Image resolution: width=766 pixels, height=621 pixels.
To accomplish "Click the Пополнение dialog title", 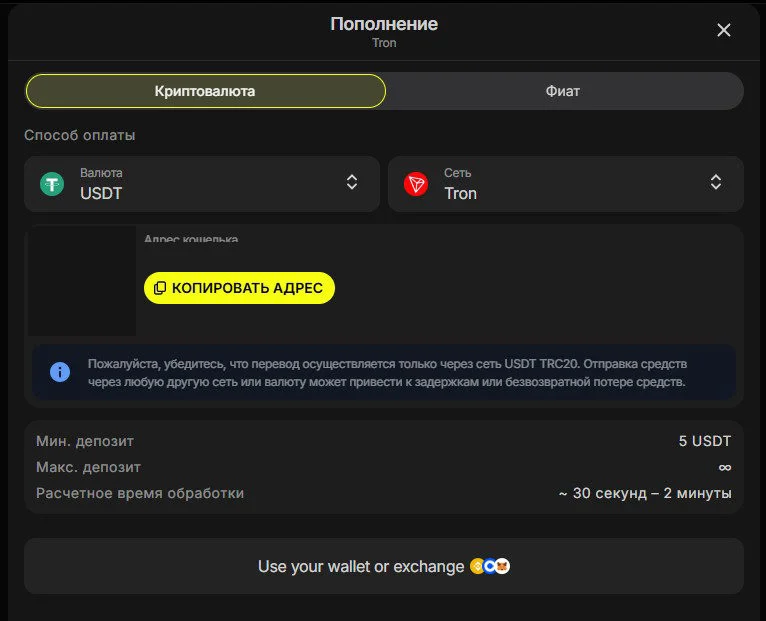I will [384, 24].
